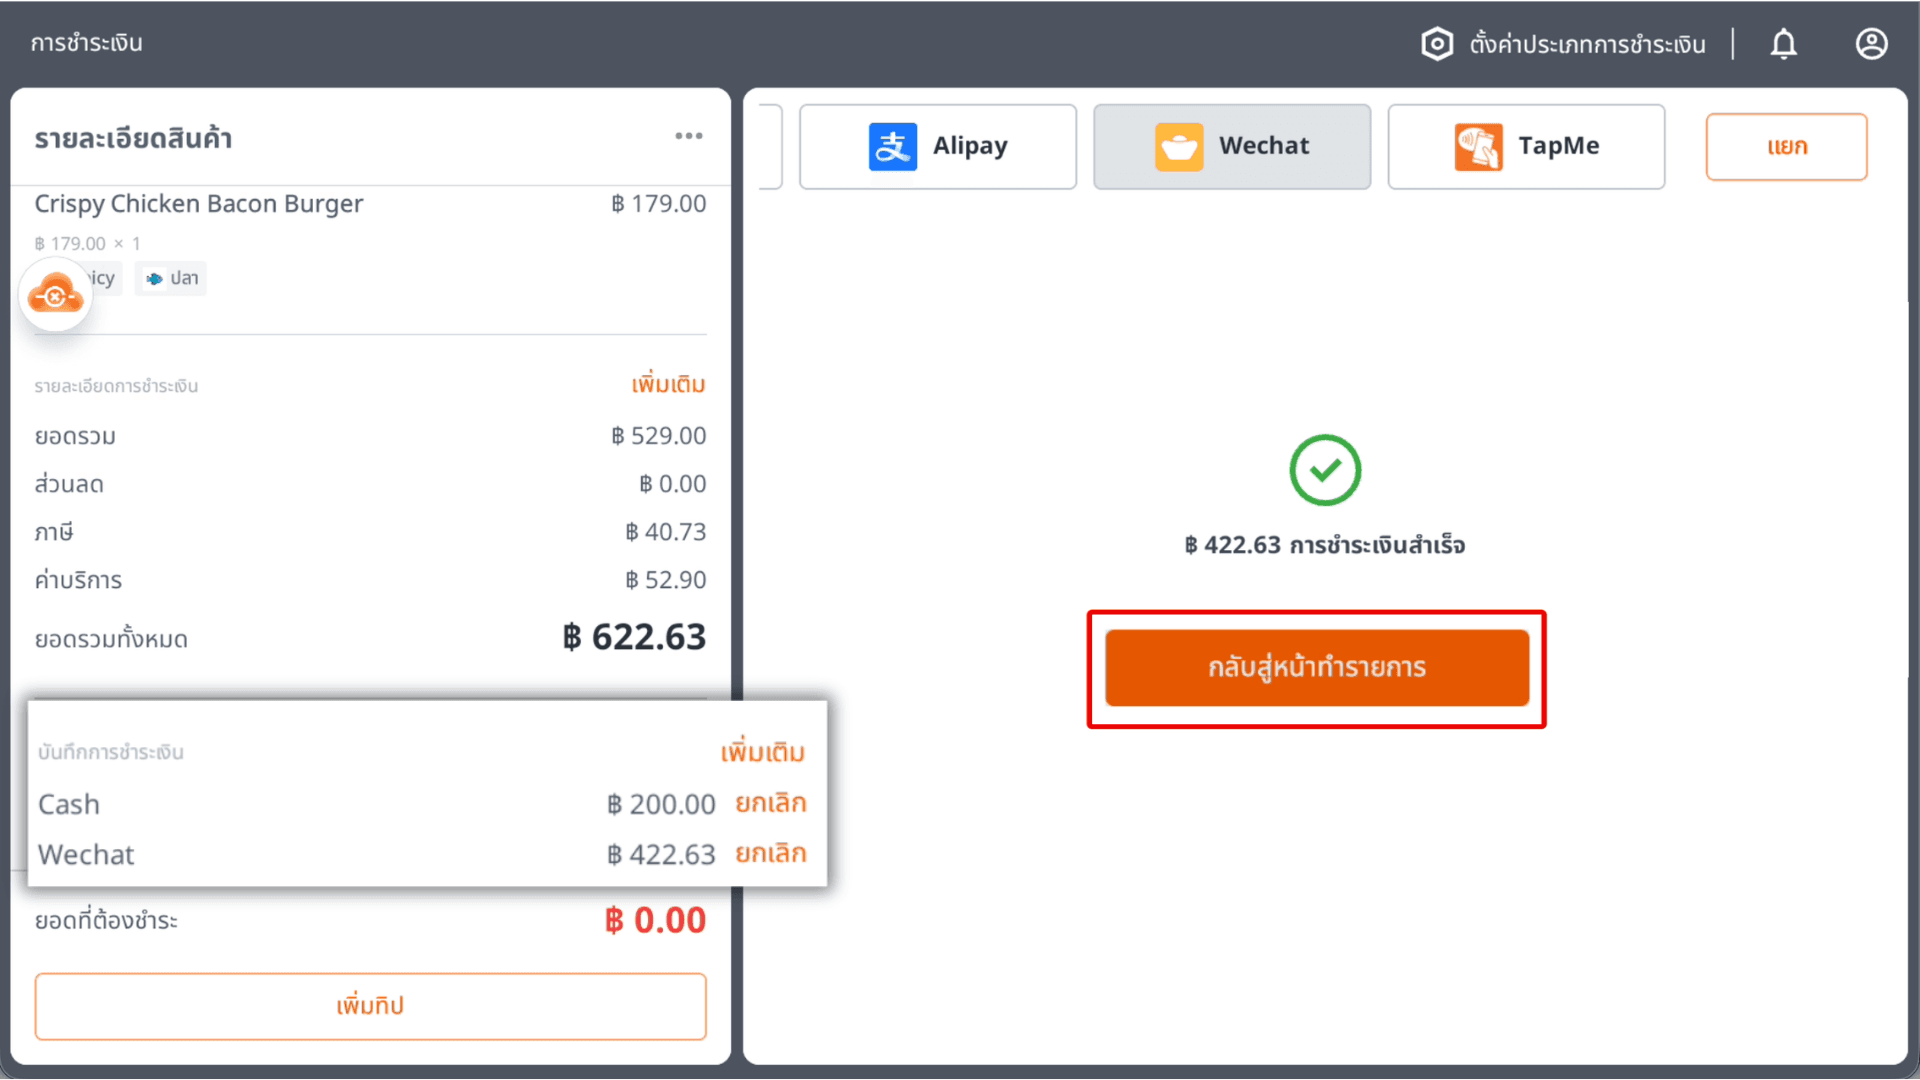The height and width of the screenshot is (1080, 1920).
Task: Click เพิ่มเติม in payment record section
Action: coord(763,752)
